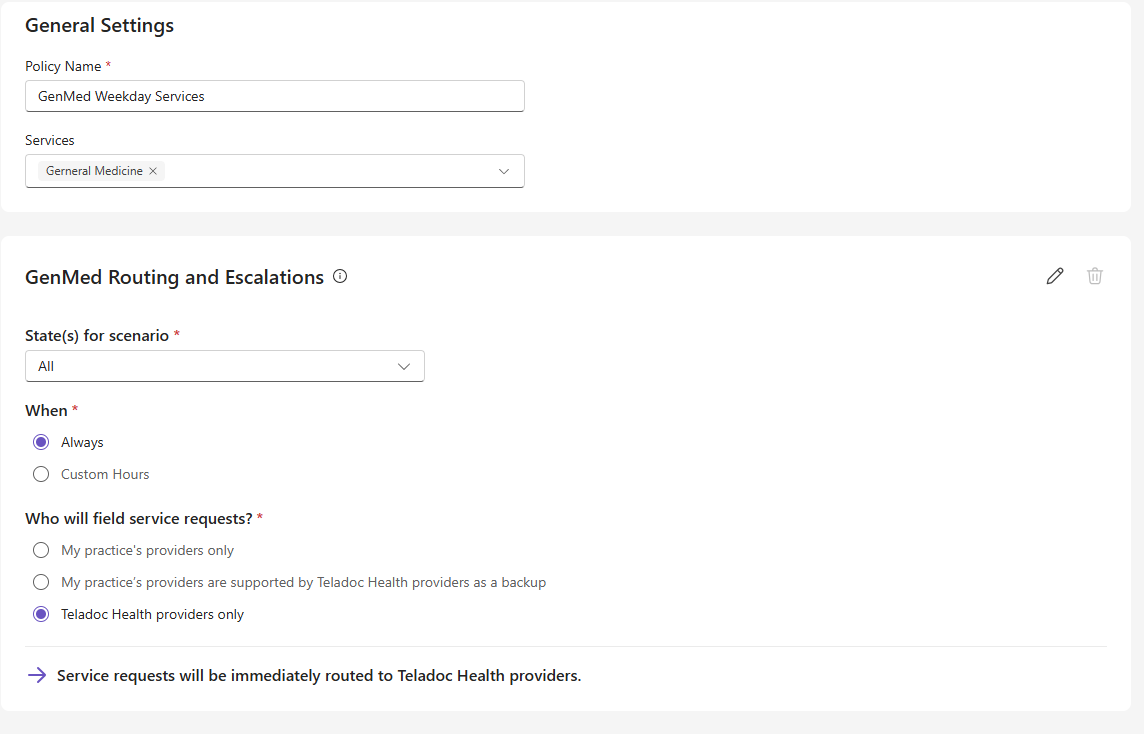The width and height of the screenshot is (1144, 734).
Task: Click the General Settings heading
Action: click(x=100, y=26)
